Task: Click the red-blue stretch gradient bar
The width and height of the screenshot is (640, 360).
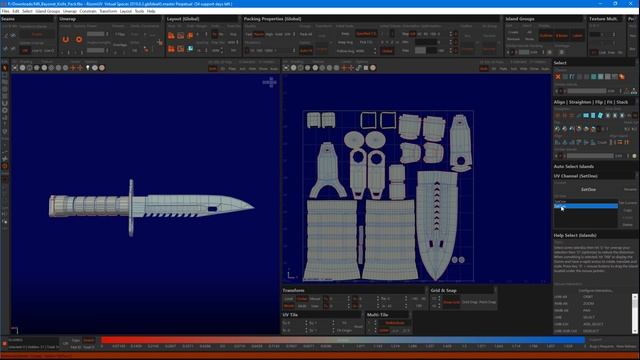Action: point(343,340)
